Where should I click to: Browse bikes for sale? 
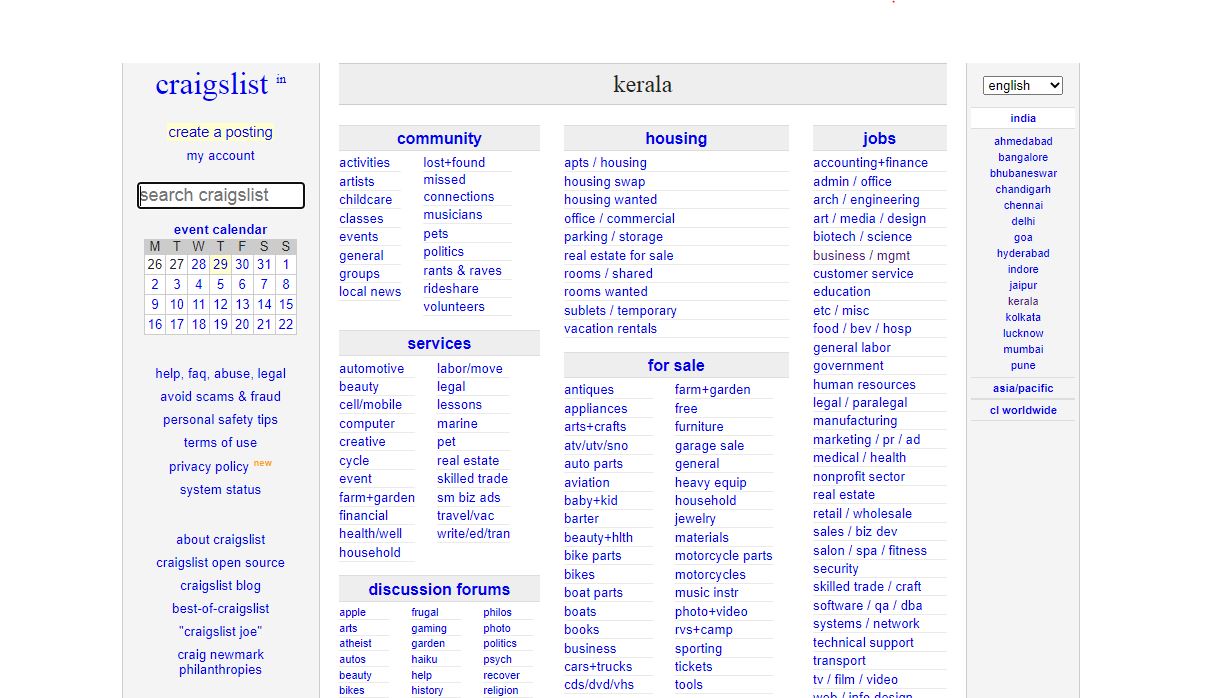579,575
